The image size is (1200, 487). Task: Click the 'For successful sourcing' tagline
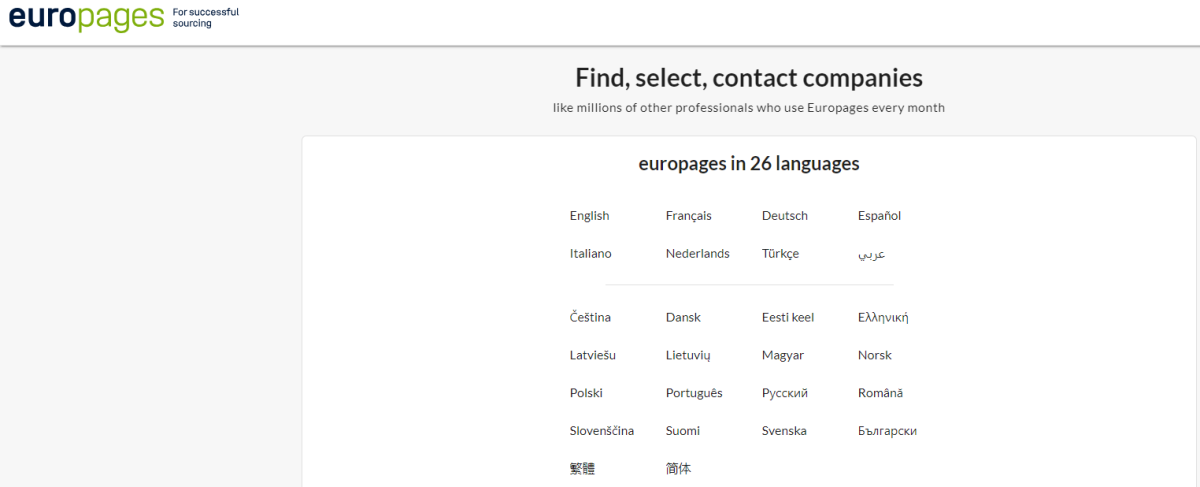[x=206, y=17]
